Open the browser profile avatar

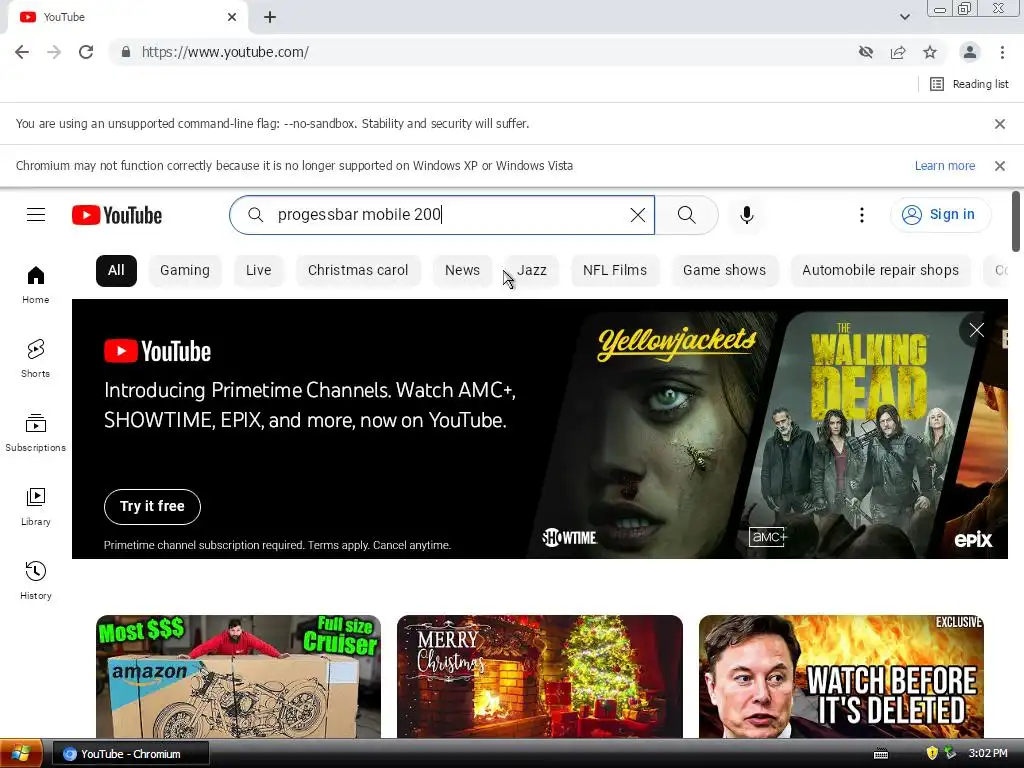(x=970, y=52)
